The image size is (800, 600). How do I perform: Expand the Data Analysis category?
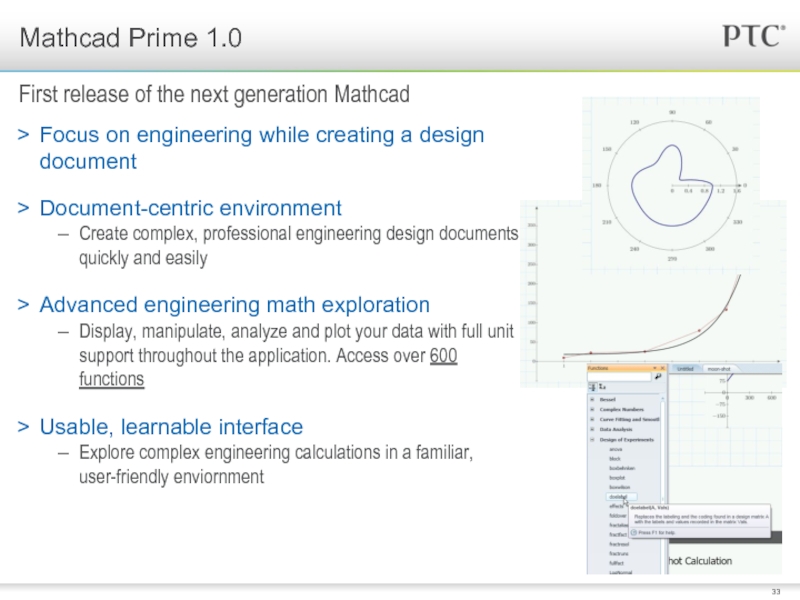[x=592, y=430]
